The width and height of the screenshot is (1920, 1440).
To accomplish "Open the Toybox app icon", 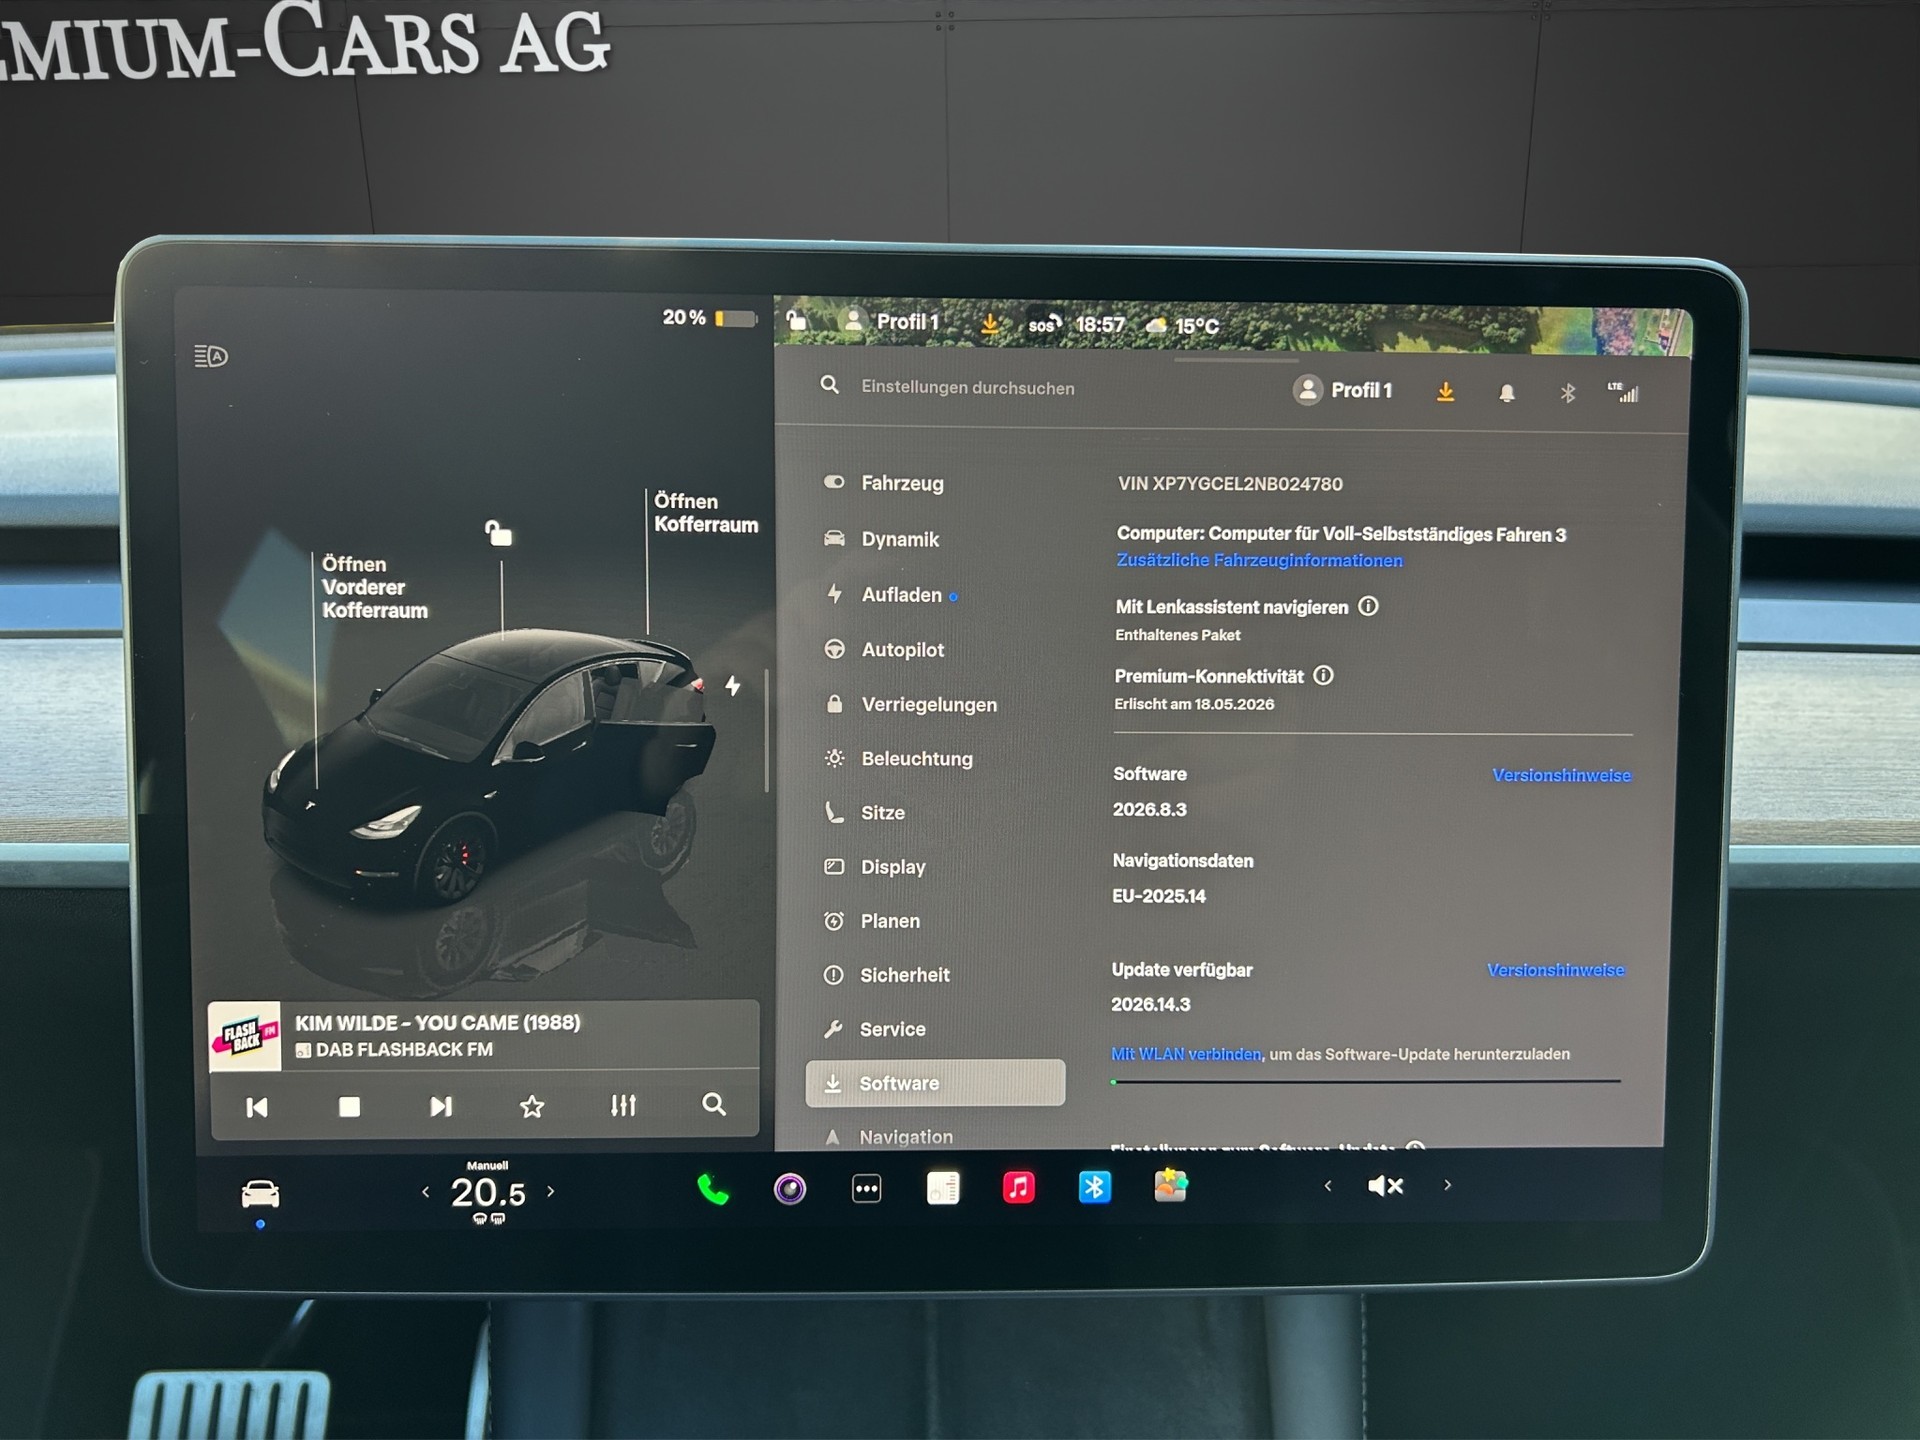I will coord(1171,1186).
